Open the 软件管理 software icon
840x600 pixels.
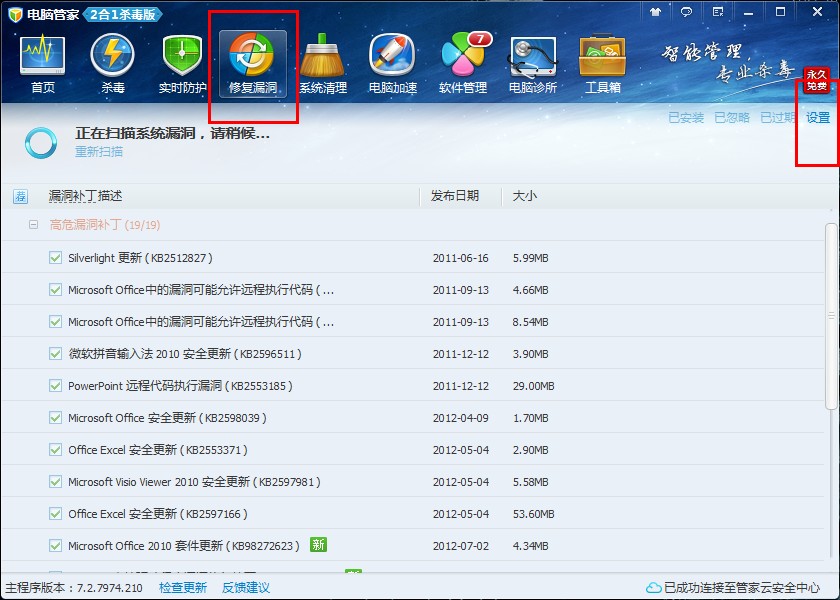pos(463,63)
